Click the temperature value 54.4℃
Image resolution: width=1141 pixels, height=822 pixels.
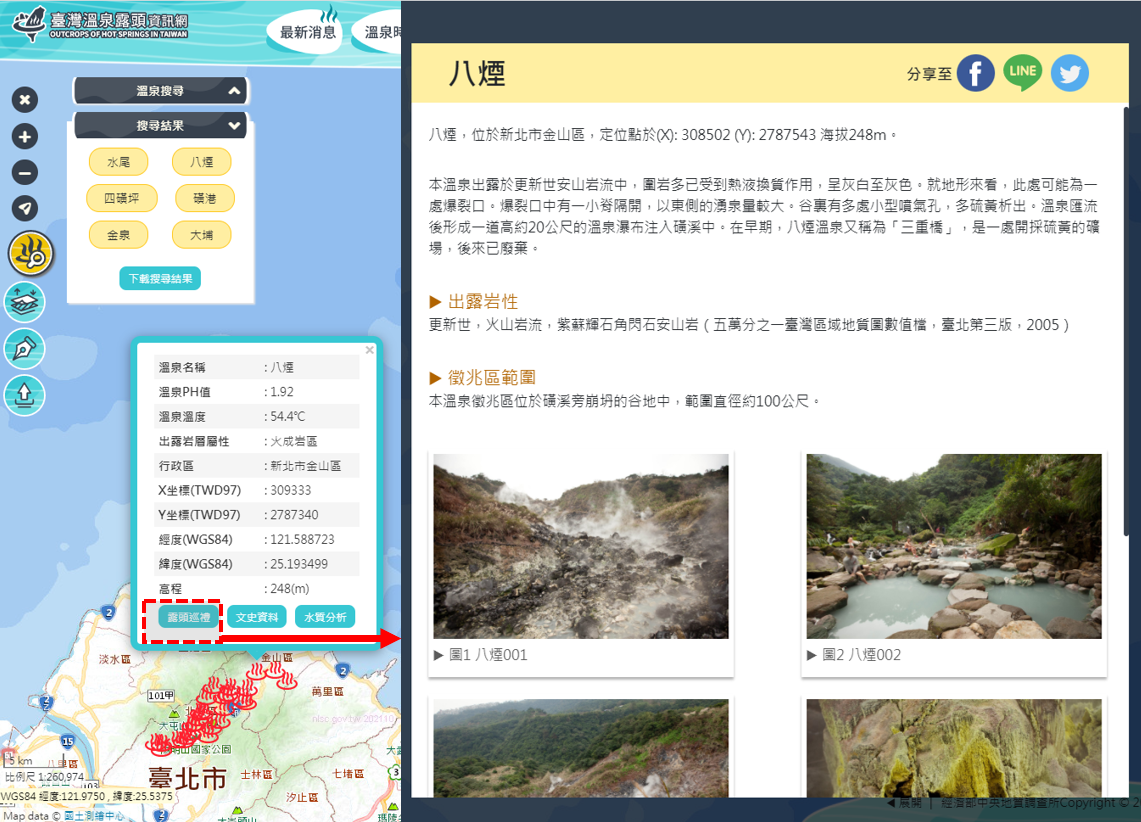pos(287,417)
